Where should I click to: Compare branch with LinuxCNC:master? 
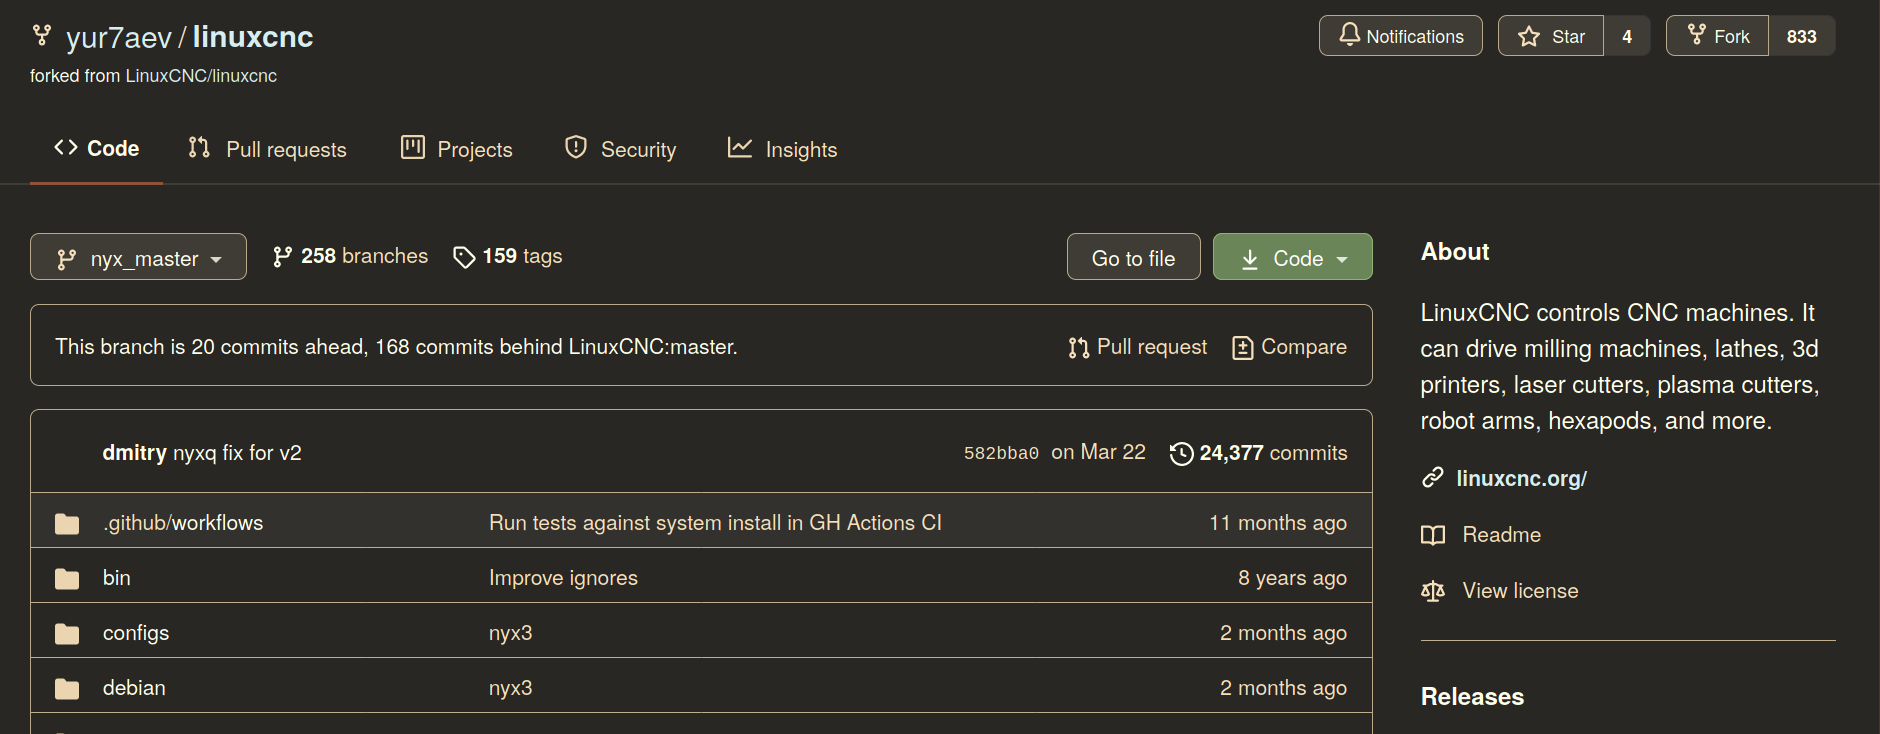(1289, 347)
